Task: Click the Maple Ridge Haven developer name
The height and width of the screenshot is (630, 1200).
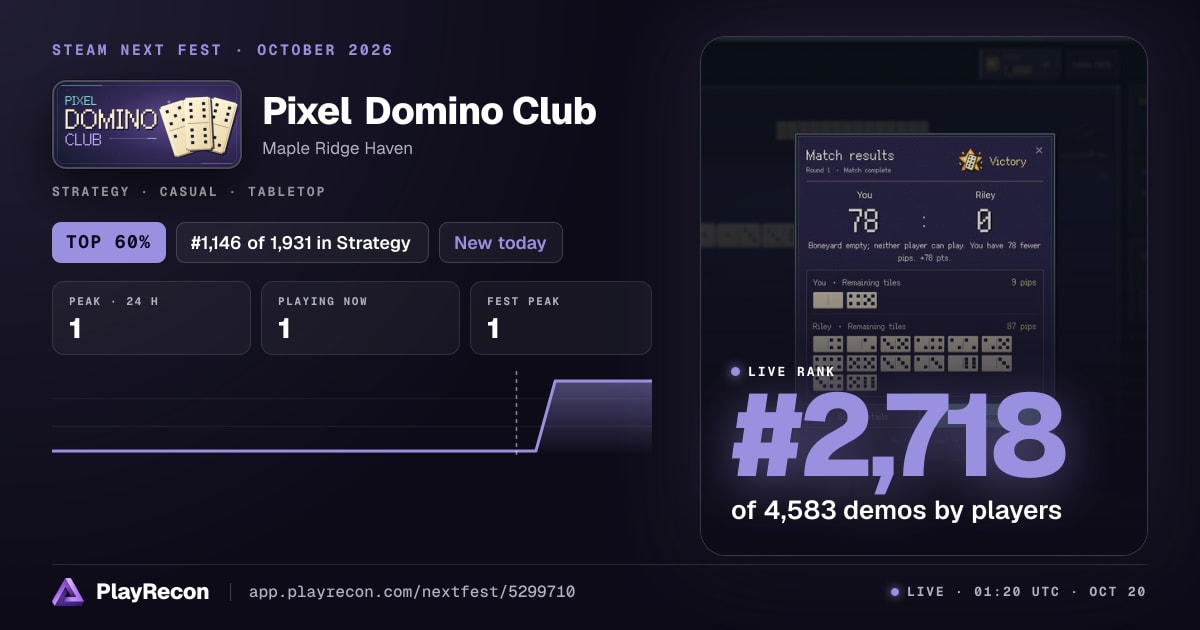Action: pyautogui.click(x=337, y=148)
